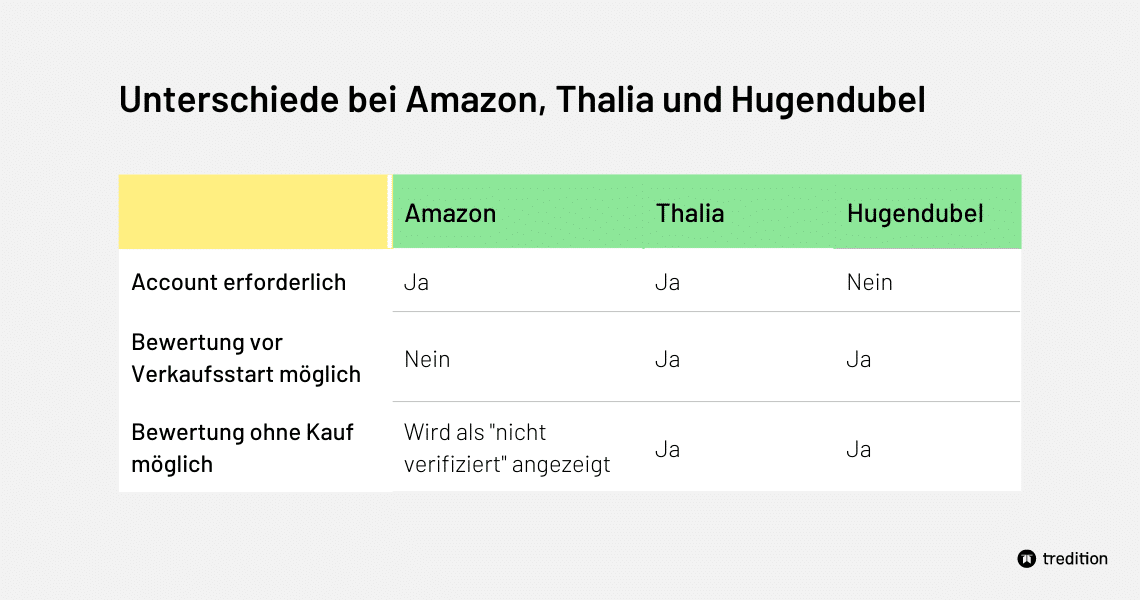
Task: Click Hugendubel's 'Ja' in ohne Kauf row
Action: point(858,449)
